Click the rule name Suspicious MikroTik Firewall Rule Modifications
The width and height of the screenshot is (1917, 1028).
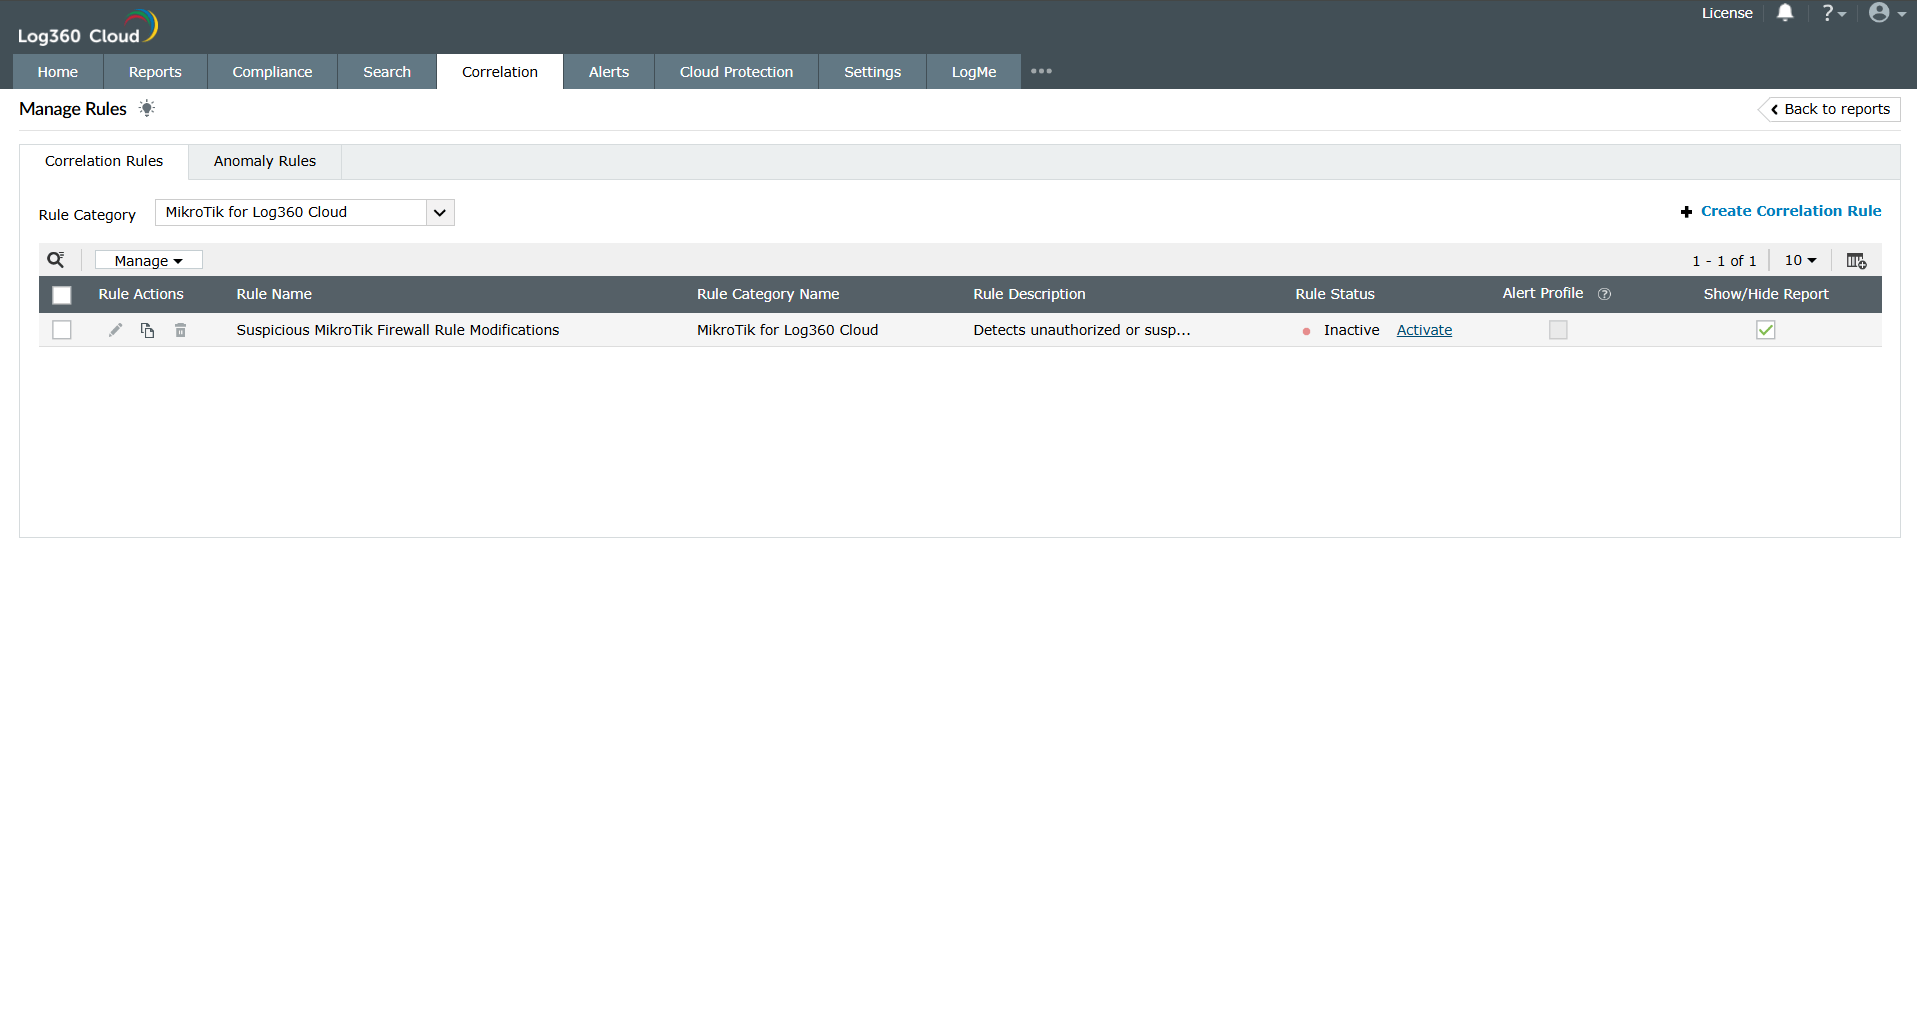(398, 330)
